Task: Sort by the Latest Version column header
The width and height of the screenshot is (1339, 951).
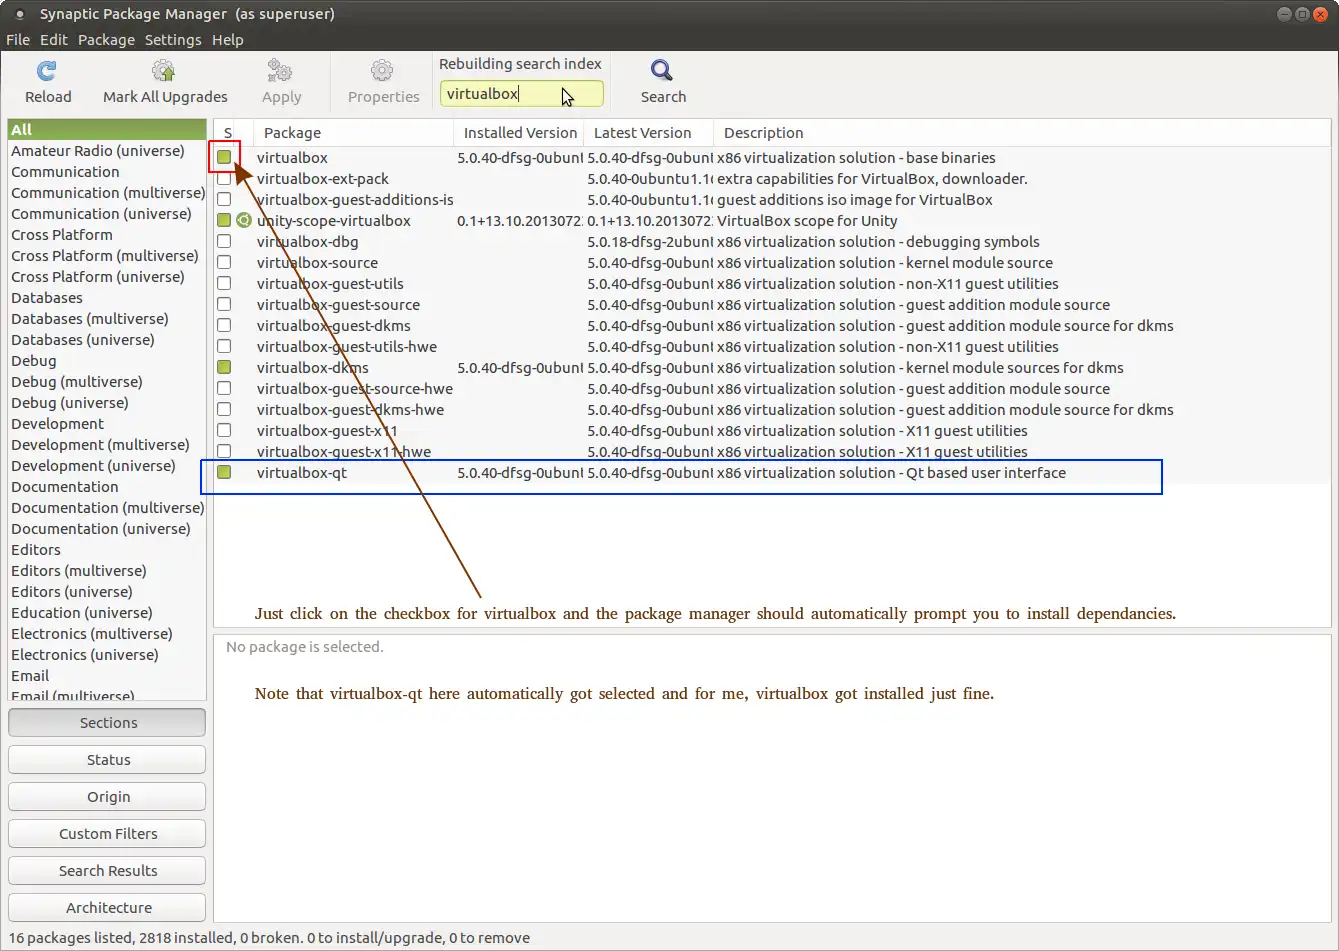Action: [x=649, y=133]
